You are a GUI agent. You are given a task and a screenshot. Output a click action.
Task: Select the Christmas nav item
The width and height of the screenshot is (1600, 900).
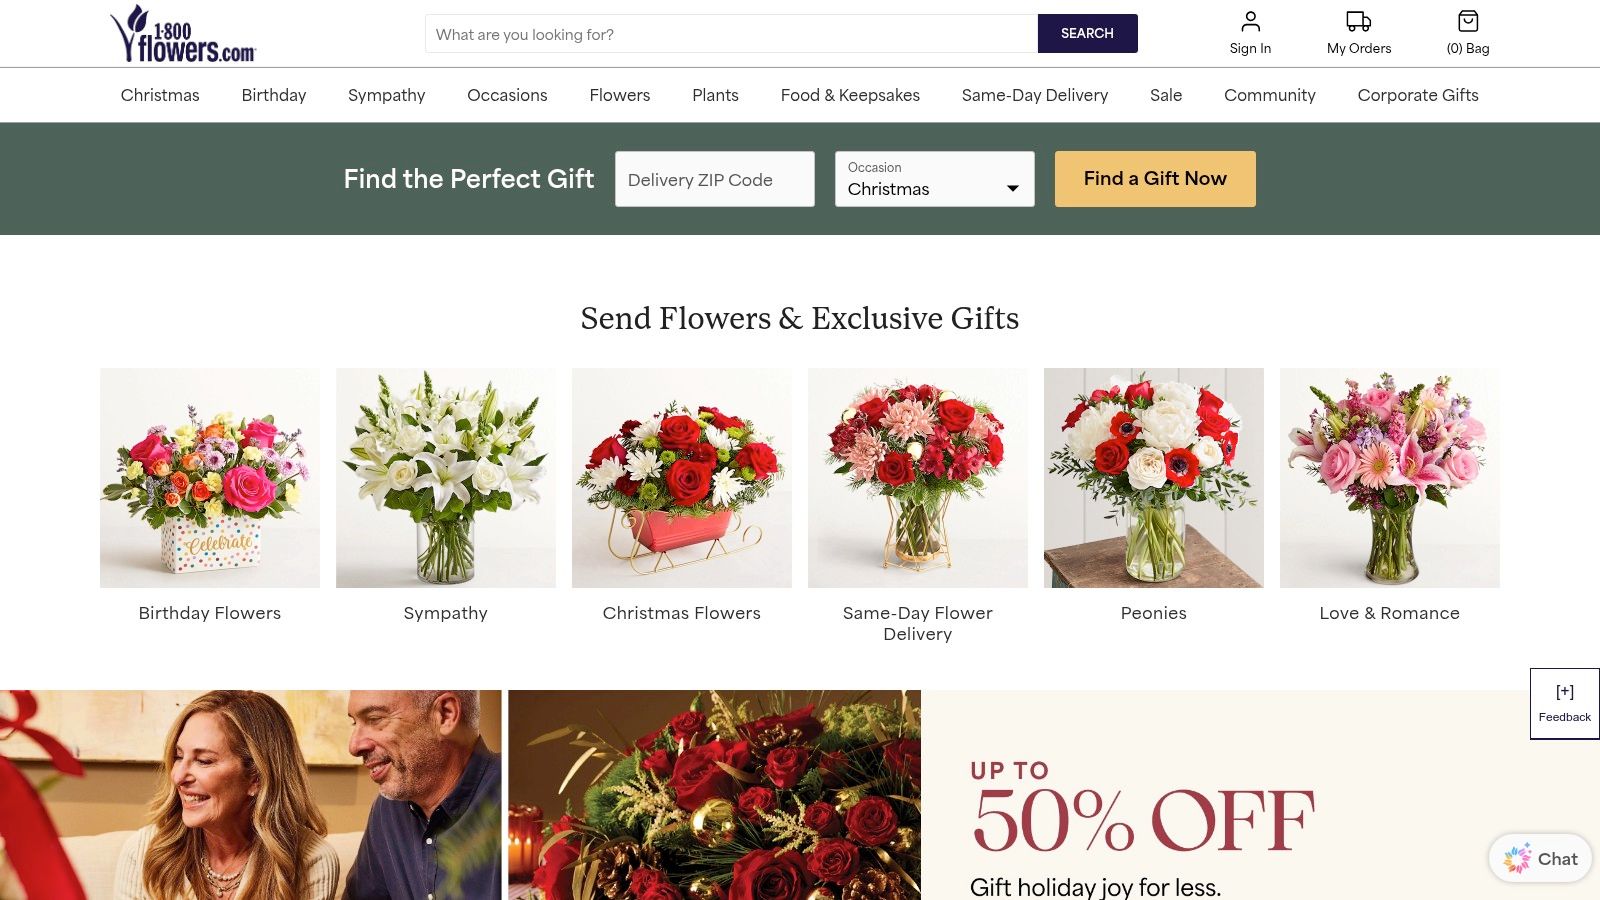click(160, 95)
